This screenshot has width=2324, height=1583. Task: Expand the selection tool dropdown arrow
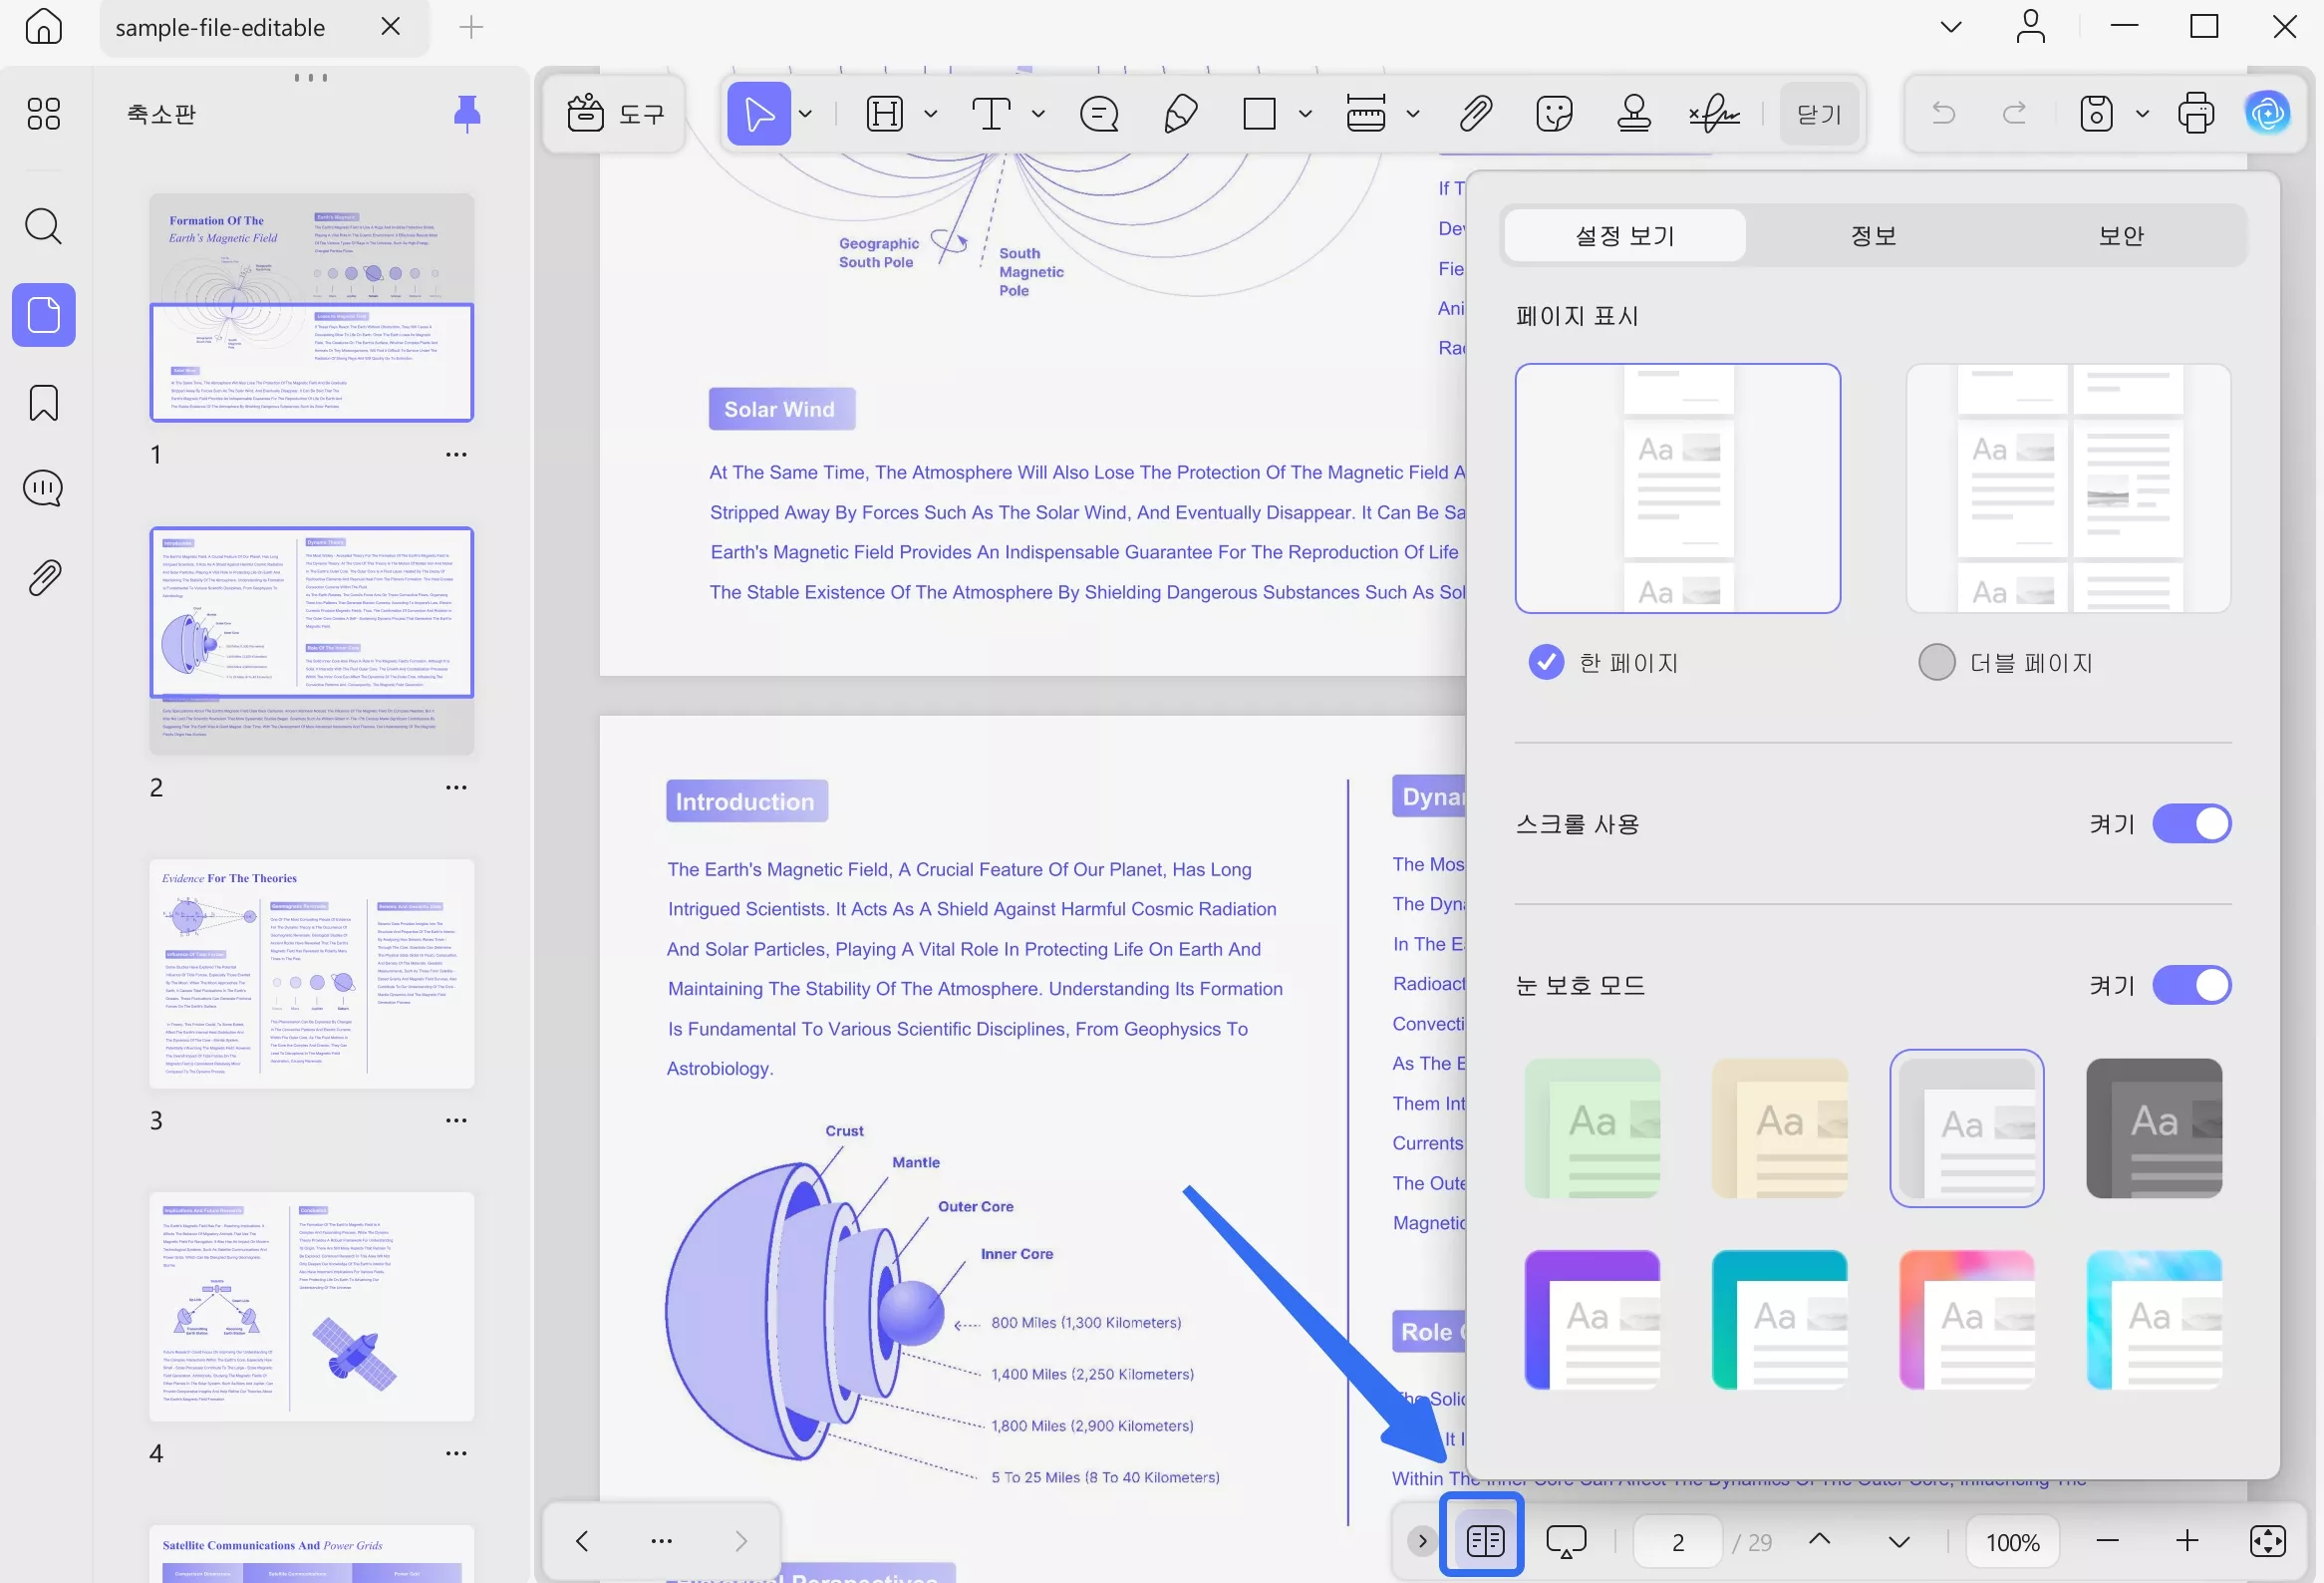[805, 114]
